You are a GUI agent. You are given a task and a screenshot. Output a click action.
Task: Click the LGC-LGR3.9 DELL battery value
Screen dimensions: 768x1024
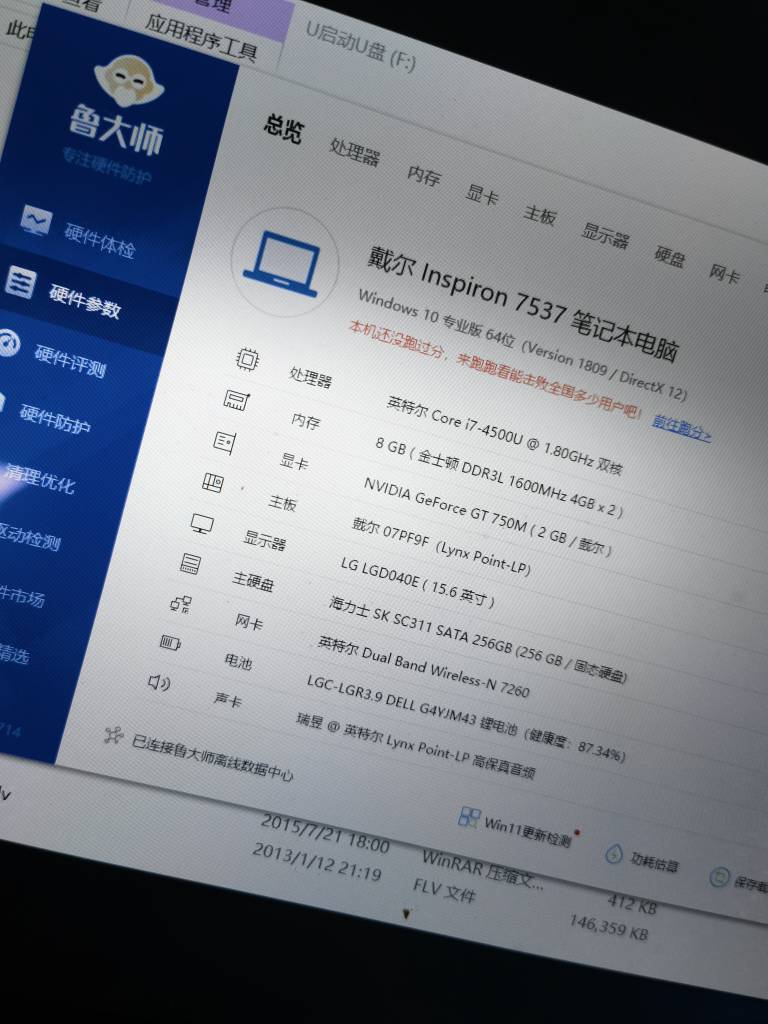[x=466, y=718]
